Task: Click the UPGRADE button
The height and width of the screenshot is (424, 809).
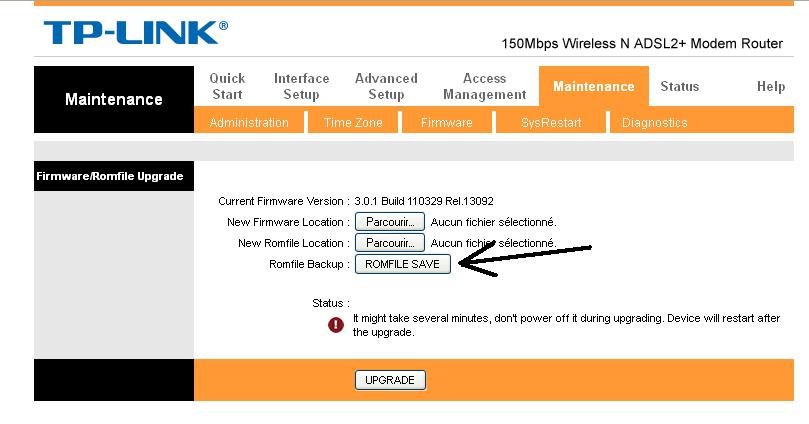Action: (390, 380)
